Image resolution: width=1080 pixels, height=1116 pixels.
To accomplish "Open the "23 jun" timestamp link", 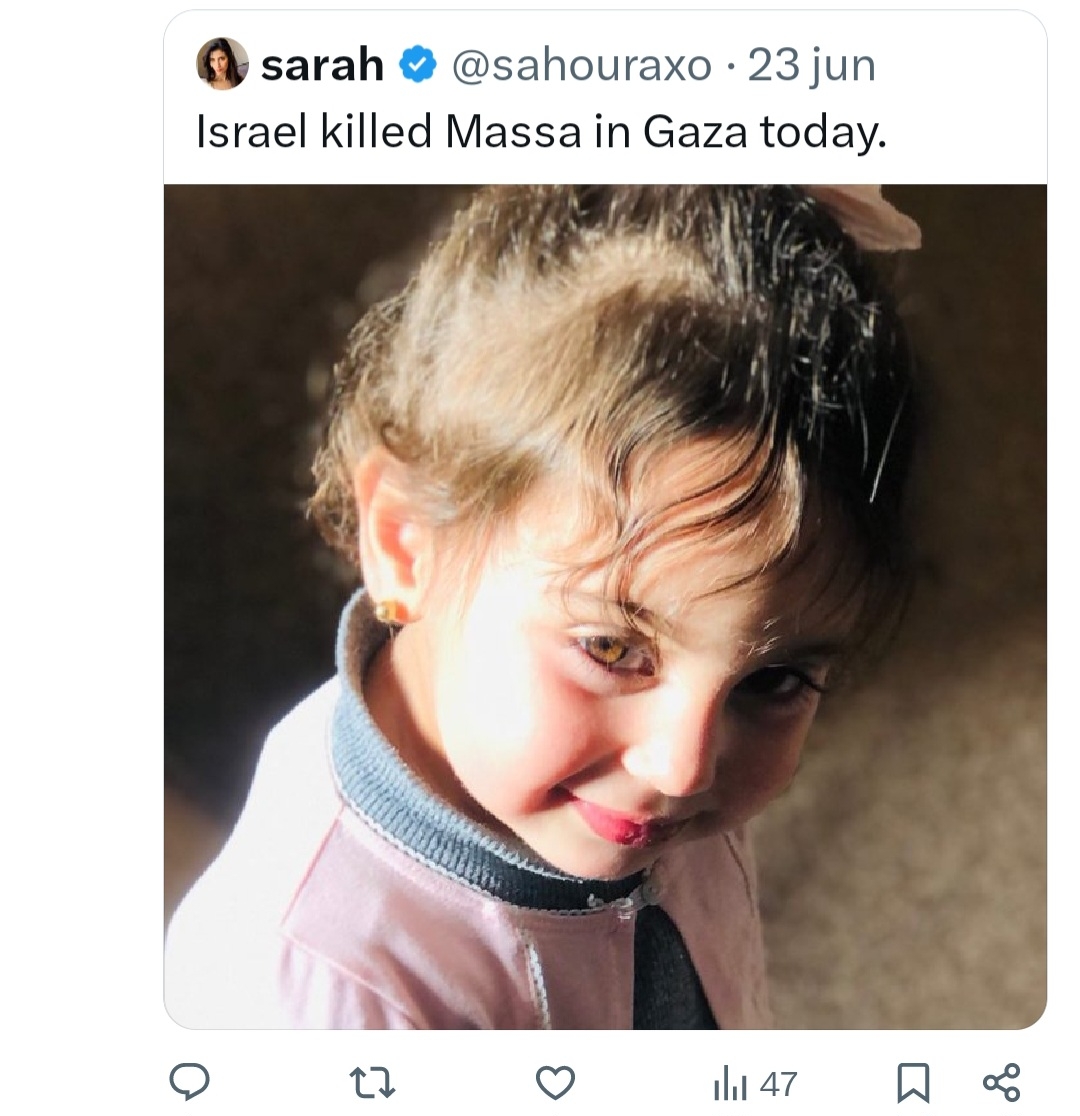I will 811,66.
